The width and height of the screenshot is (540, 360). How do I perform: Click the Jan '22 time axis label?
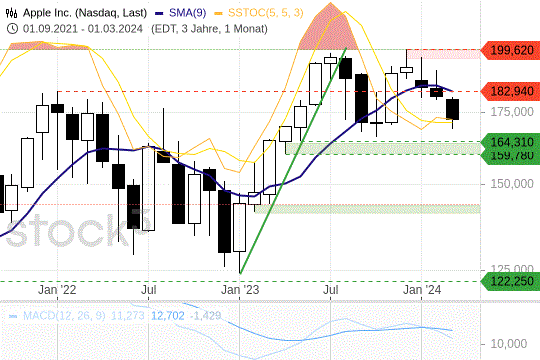point(57,290)
